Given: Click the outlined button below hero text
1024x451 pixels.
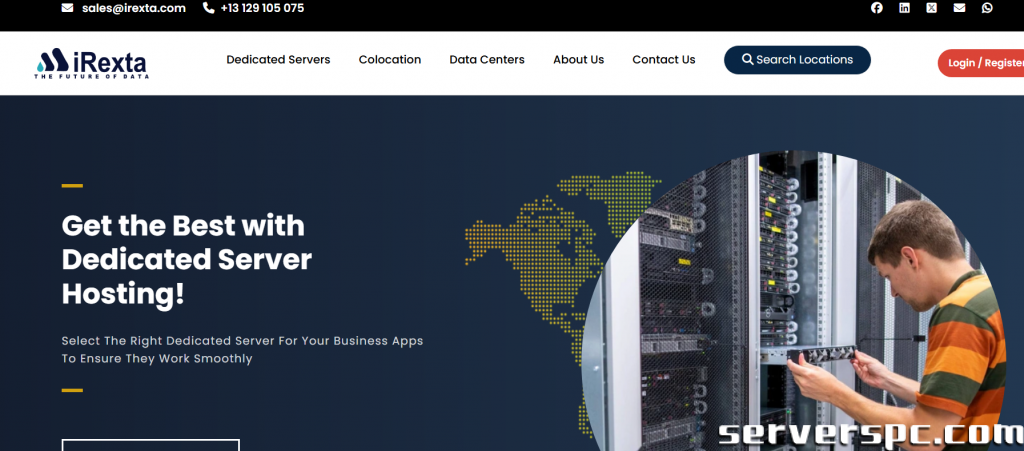Looking at the screenshot, I should 151,445.
